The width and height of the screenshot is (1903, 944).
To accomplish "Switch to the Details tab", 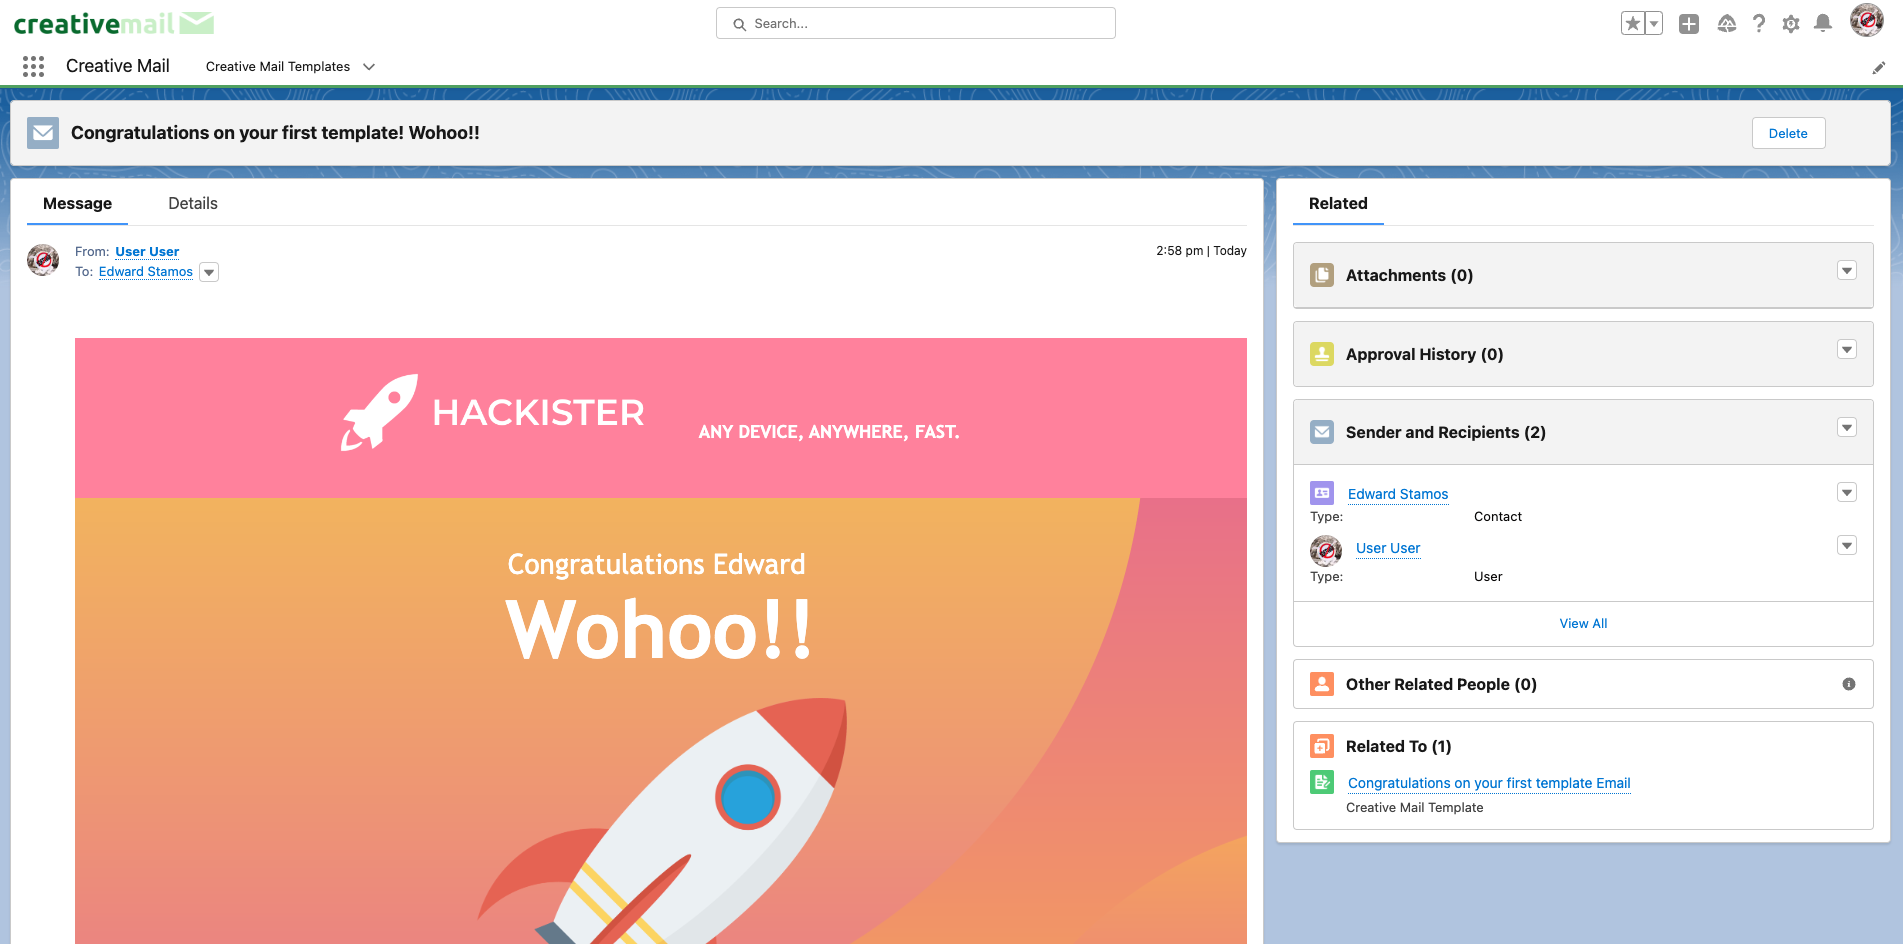I will tap(193, 203).
